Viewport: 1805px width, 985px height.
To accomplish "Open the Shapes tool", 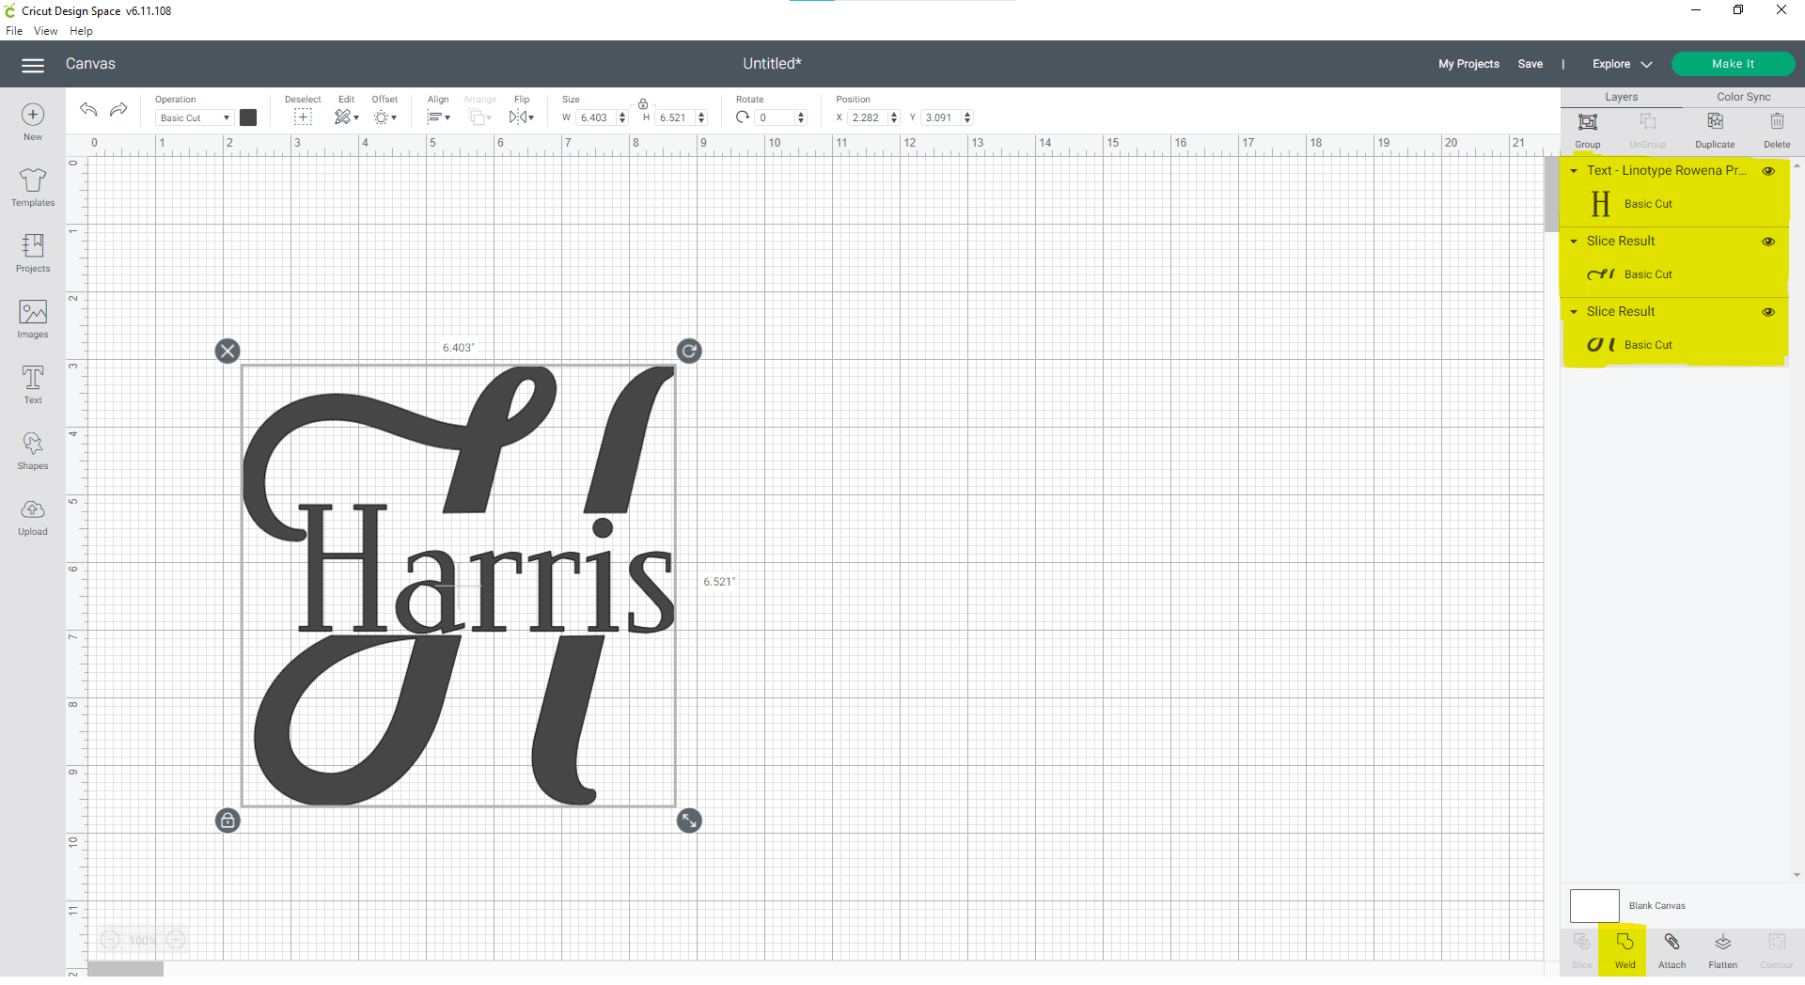I will coord(32,450).
